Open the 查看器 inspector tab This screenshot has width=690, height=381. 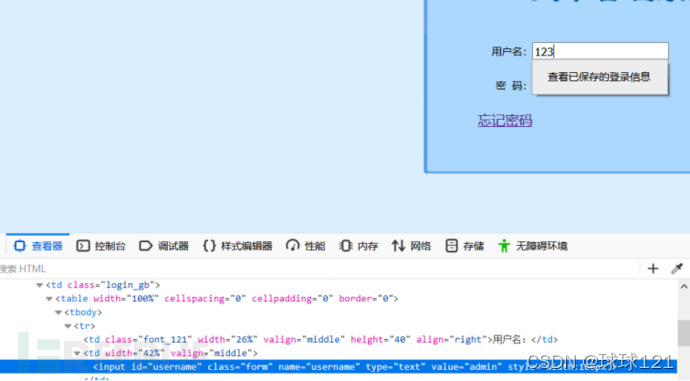coord(38,245)
